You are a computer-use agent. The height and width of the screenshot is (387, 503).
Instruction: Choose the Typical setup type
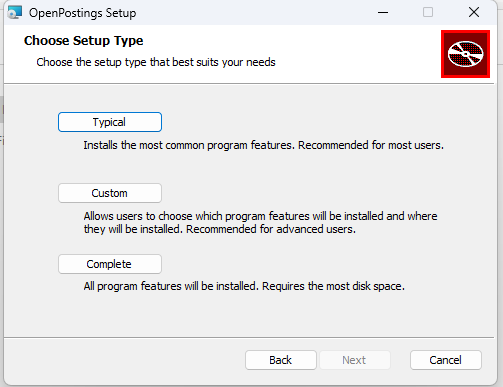click(110, 122)
